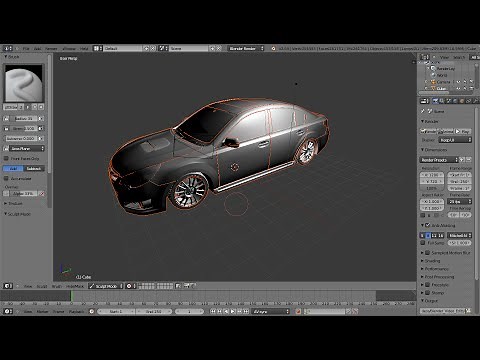The height and width of the screenshot is (360, 480).
Task: Add a new scene with plus icon
Action: [x=212, y=49]
